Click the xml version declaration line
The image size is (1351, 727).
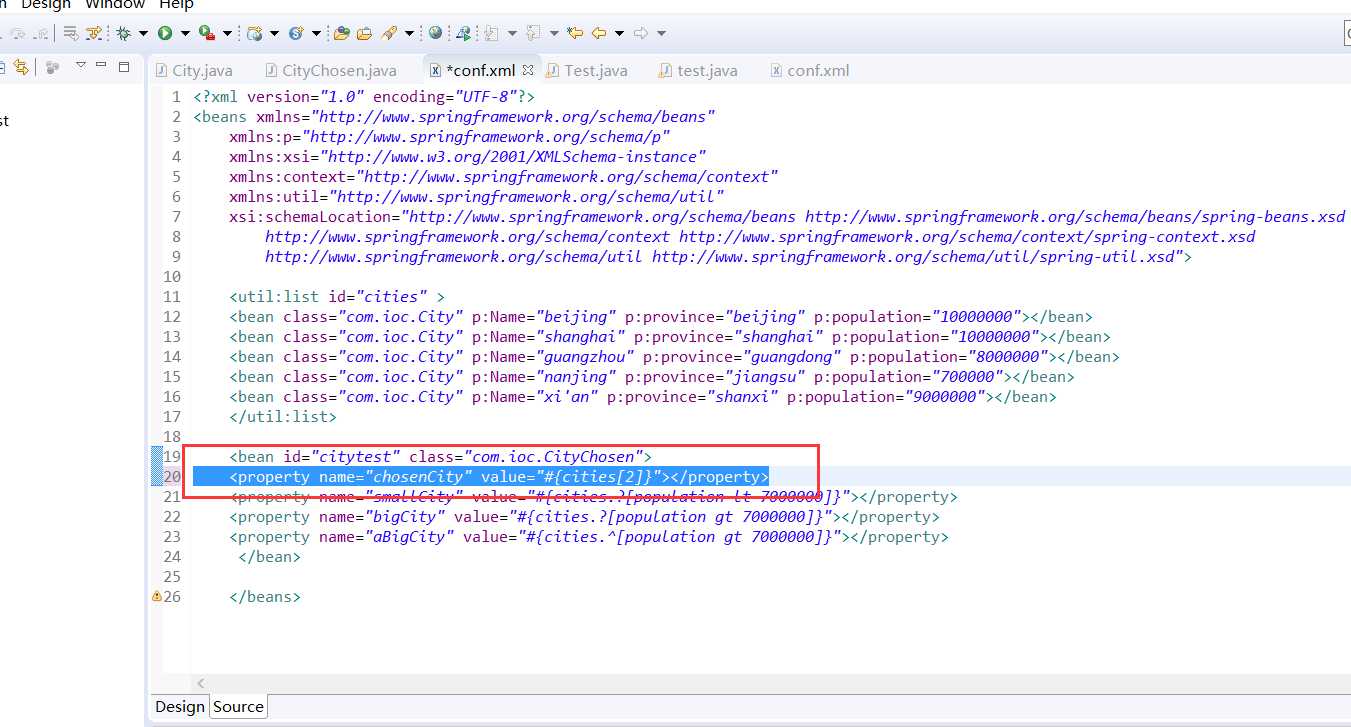point(364,97)
